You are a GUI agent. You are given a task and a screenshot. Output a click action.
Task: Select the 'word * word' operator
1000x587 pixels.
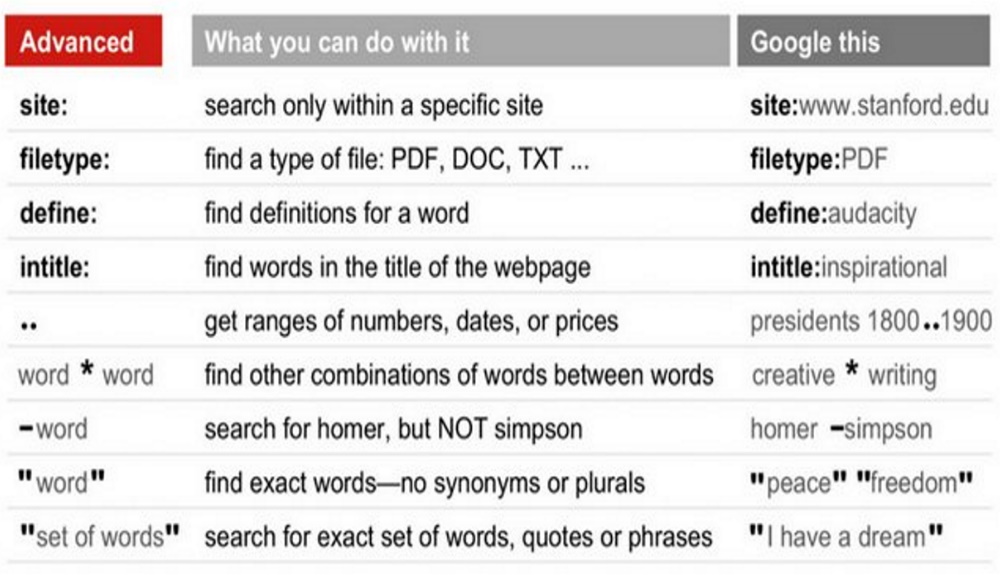pyautogui.click(x=85, y=374)
